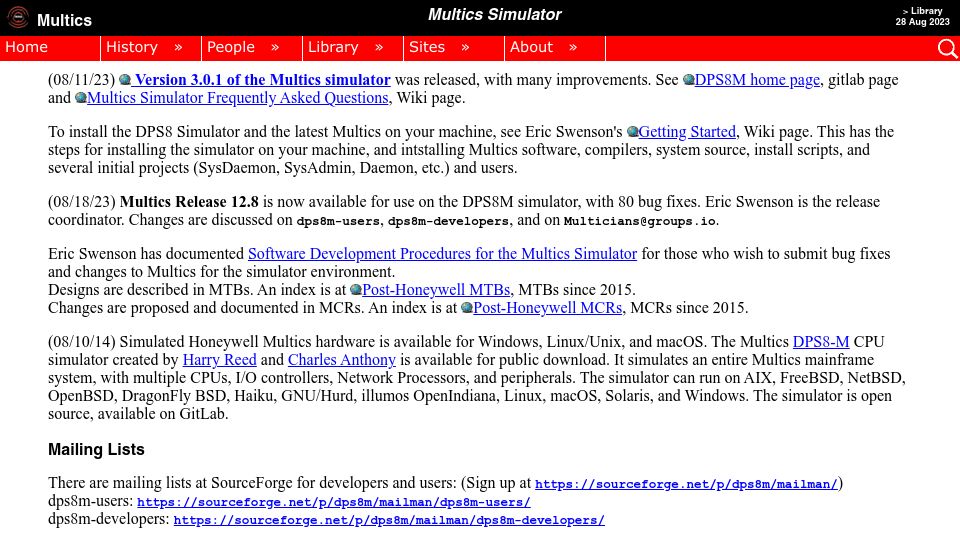Open the Library menu
960x540 pixels.
coord(353,48)
